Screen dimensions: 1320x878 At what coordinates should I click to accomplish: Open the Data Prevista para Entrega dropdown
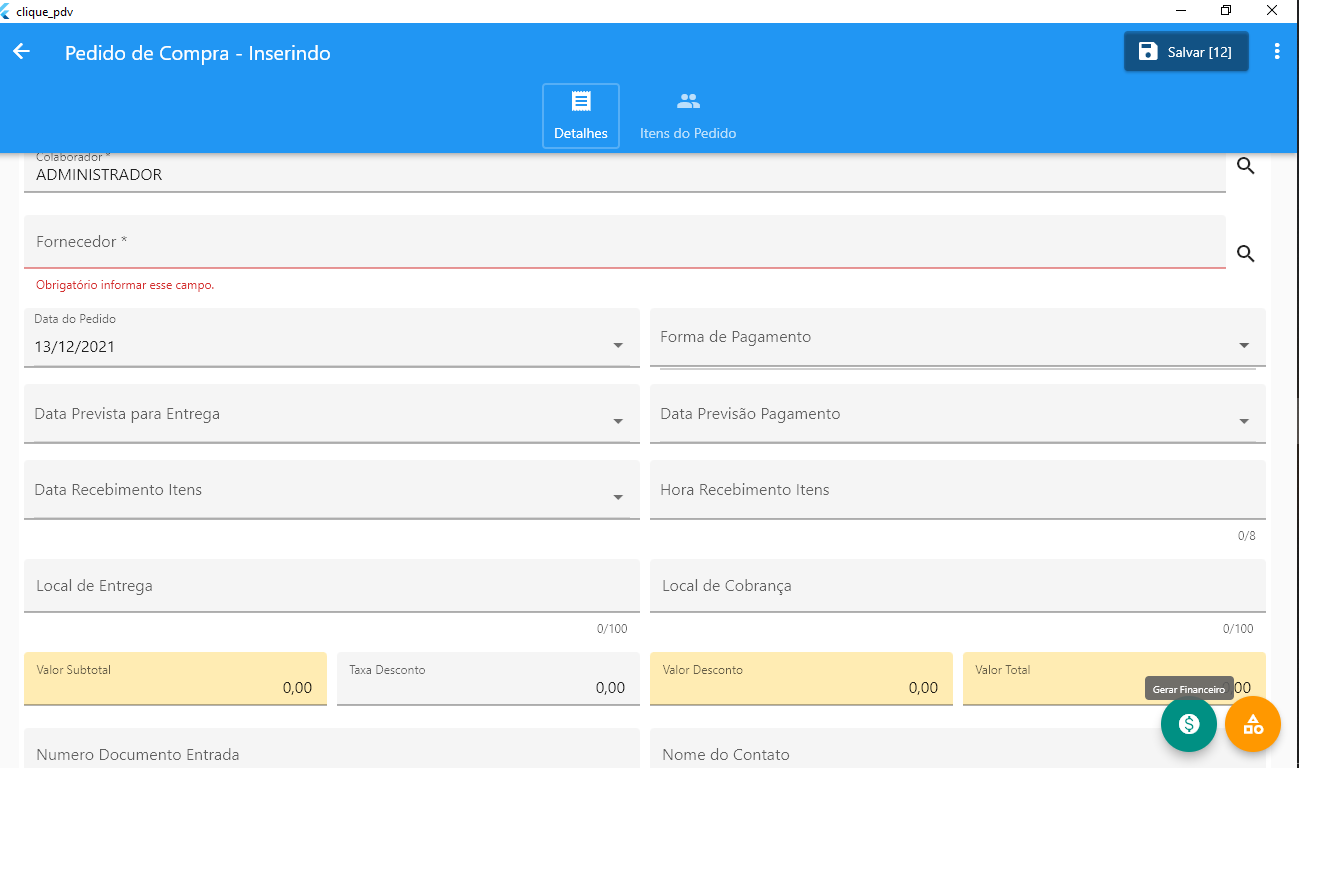(x=332, y=414)
